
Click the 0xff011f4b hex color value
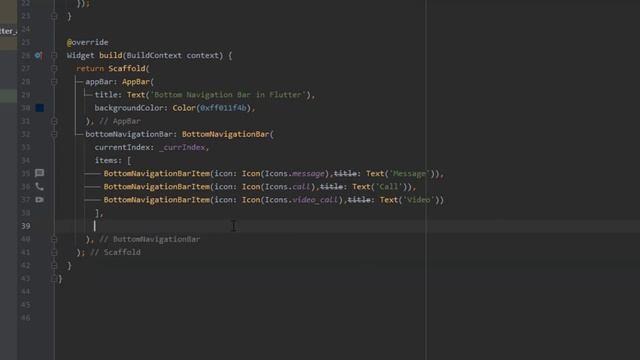click(223, 108)
